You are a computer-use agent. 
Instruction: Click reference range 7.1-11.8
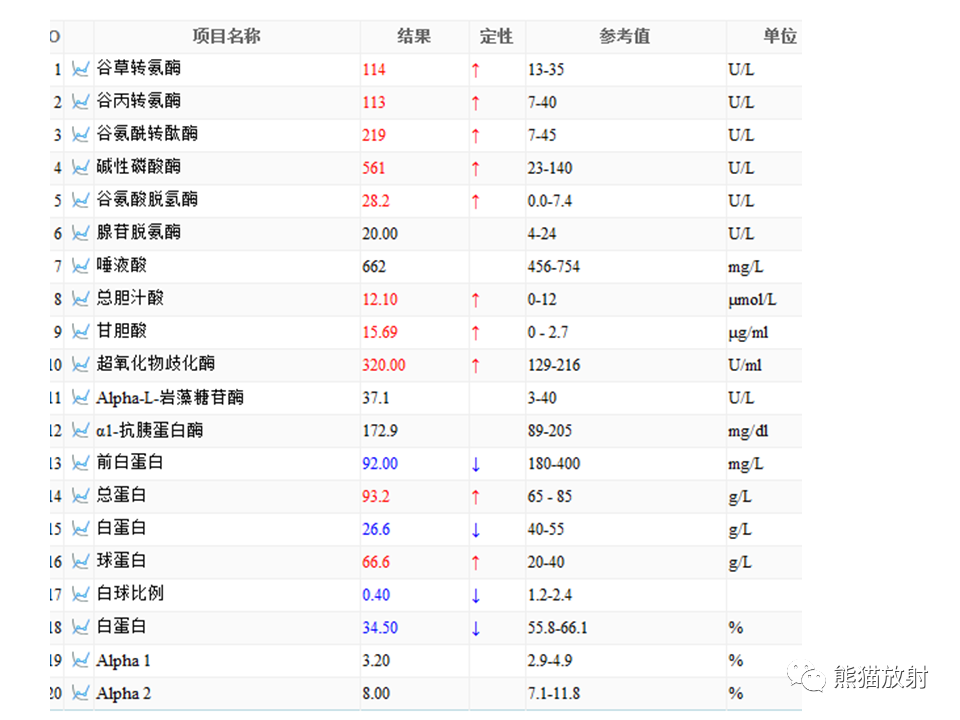[554, 693]
